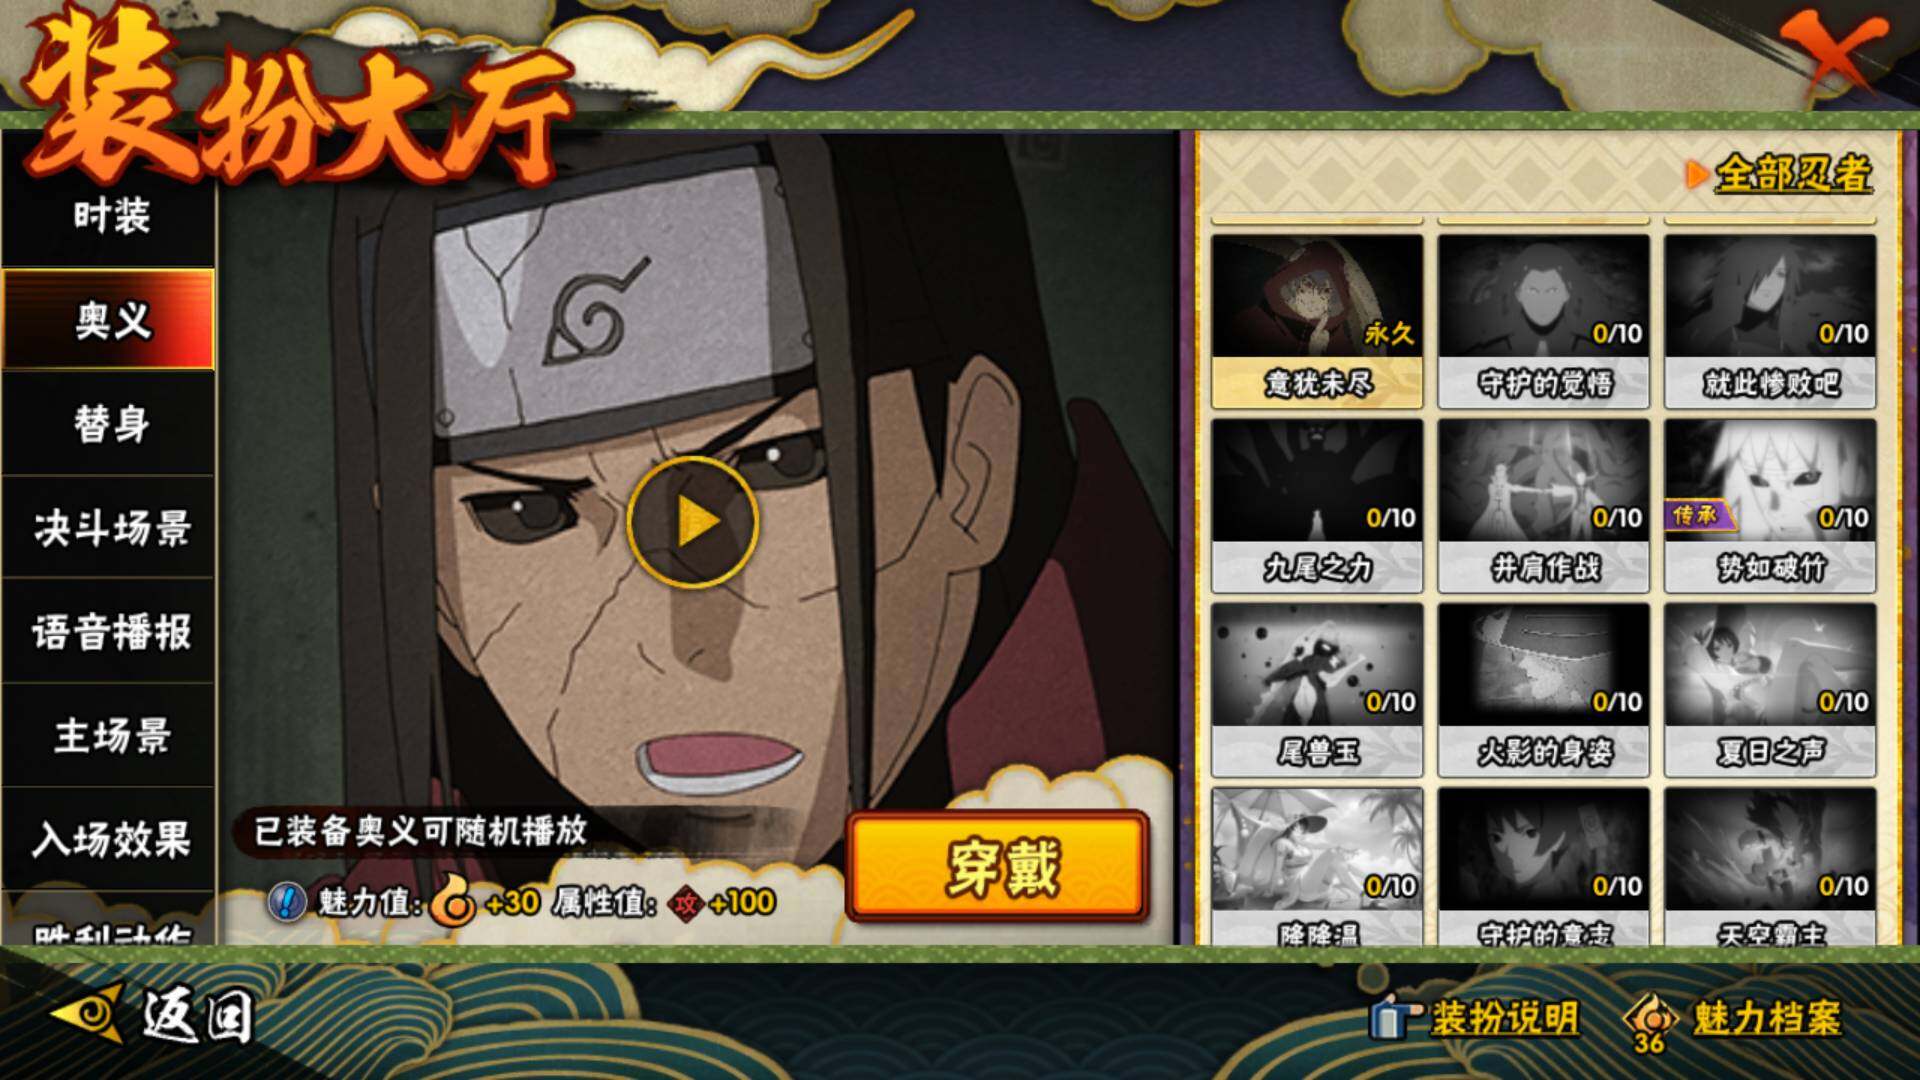Select the 势如破竹 inherited skill card

click(1770, 505)
